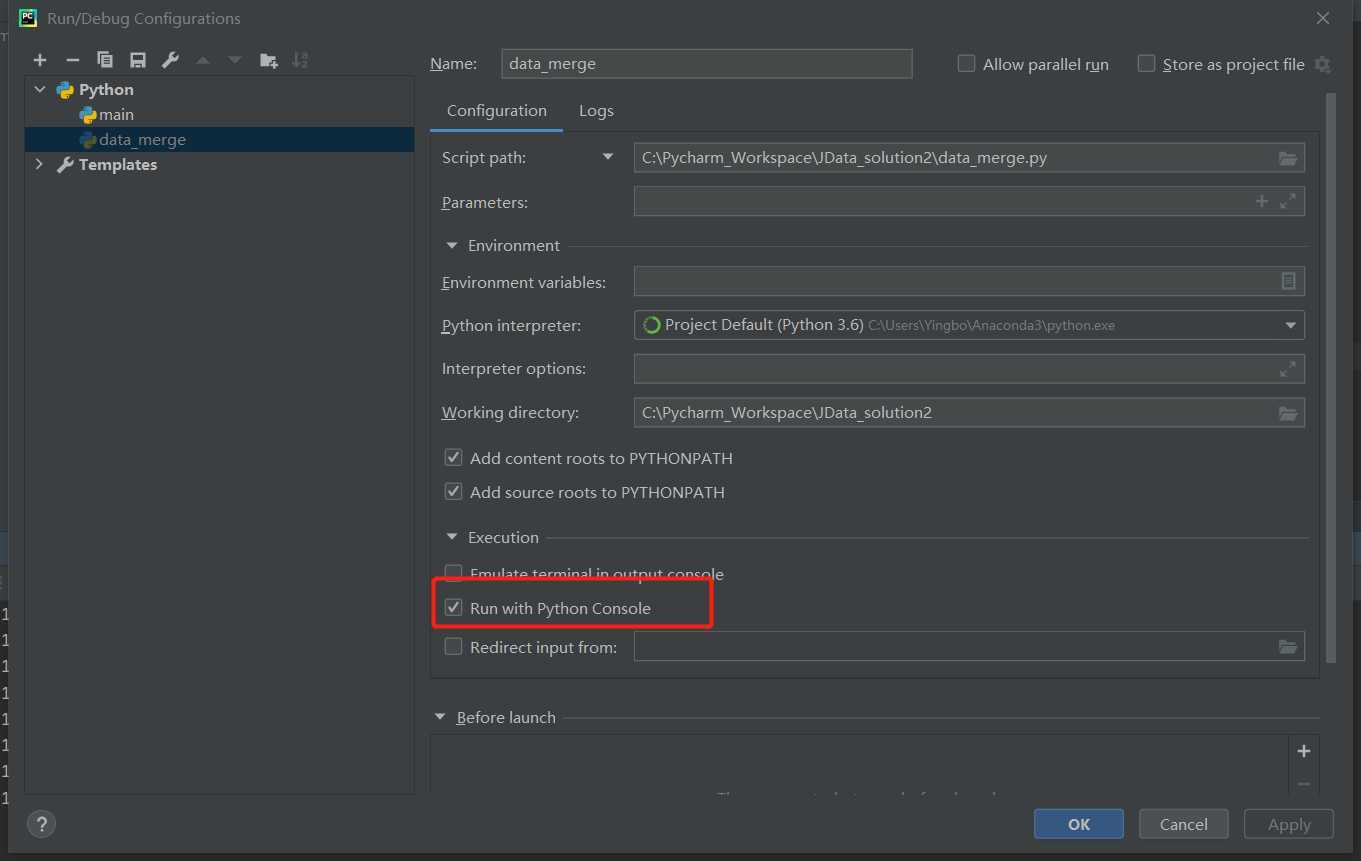Click the Apply button
The height and width of the screenshot is (861, 1361).
click(x=1289, y=824)
